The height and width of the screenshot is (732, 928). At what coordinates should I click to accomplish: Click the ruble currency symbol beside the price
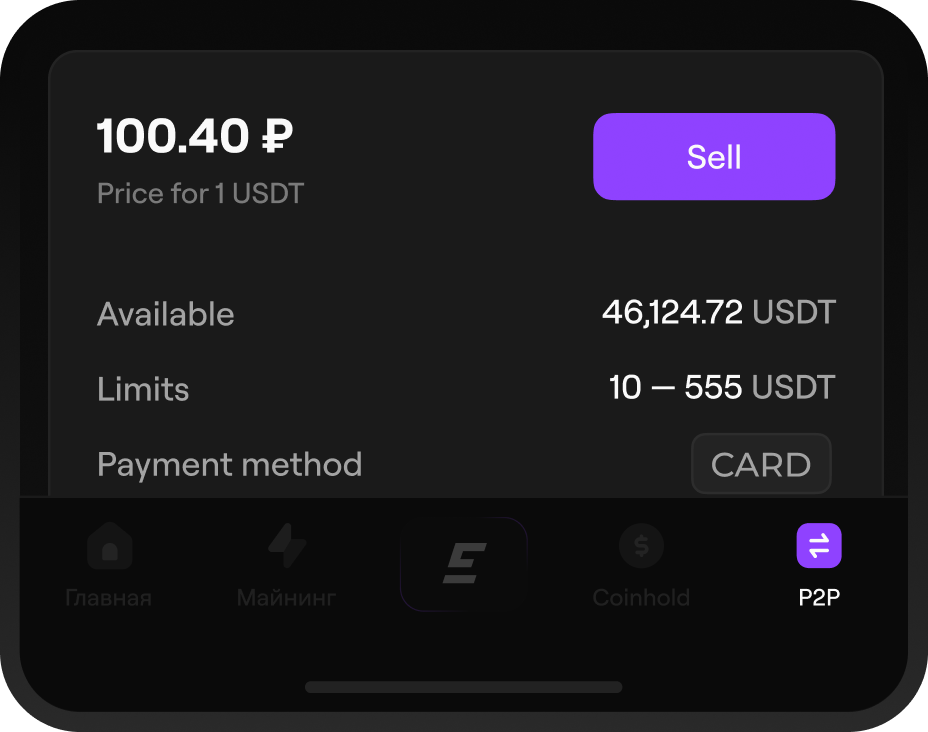(276, 137)
